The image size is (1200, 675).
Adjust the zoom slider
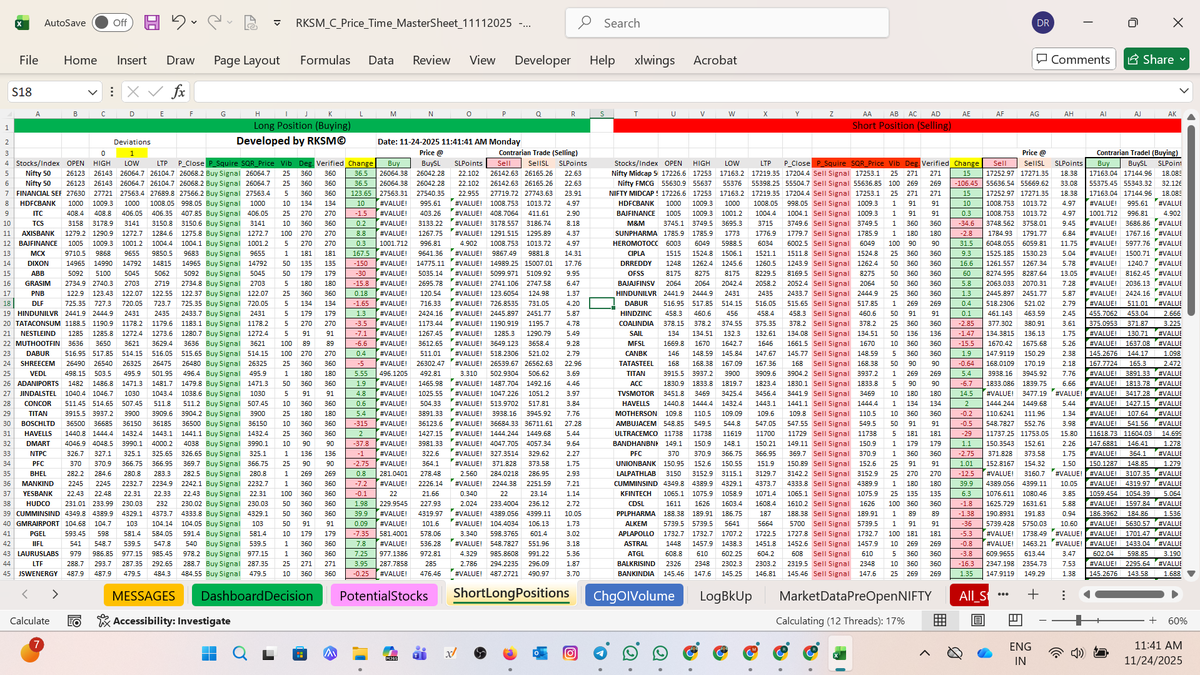1079,621
